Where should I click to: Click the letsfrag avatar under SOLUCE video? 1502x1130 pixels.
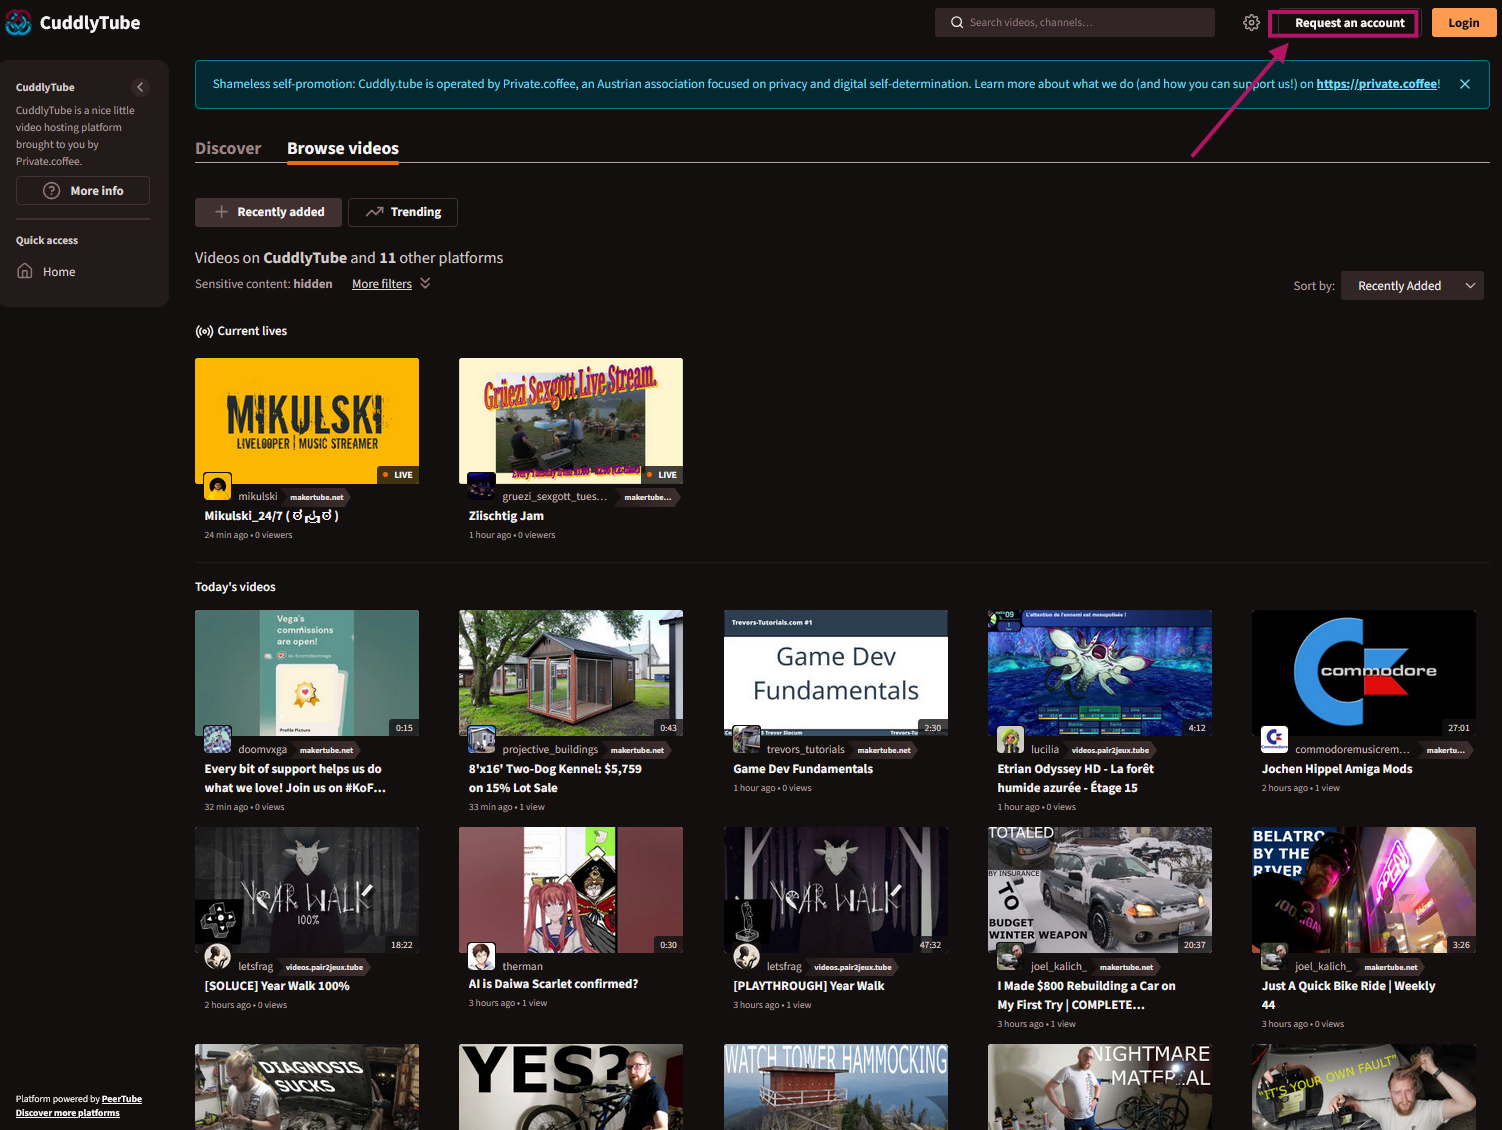coord(218,957)
